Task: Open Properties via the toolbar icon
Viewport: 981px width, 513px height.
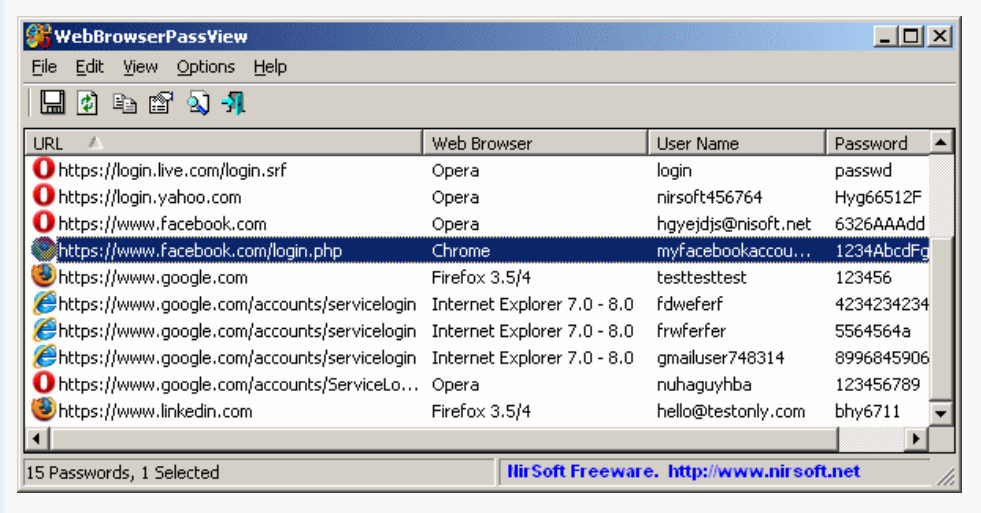Action: coord(160,103)
